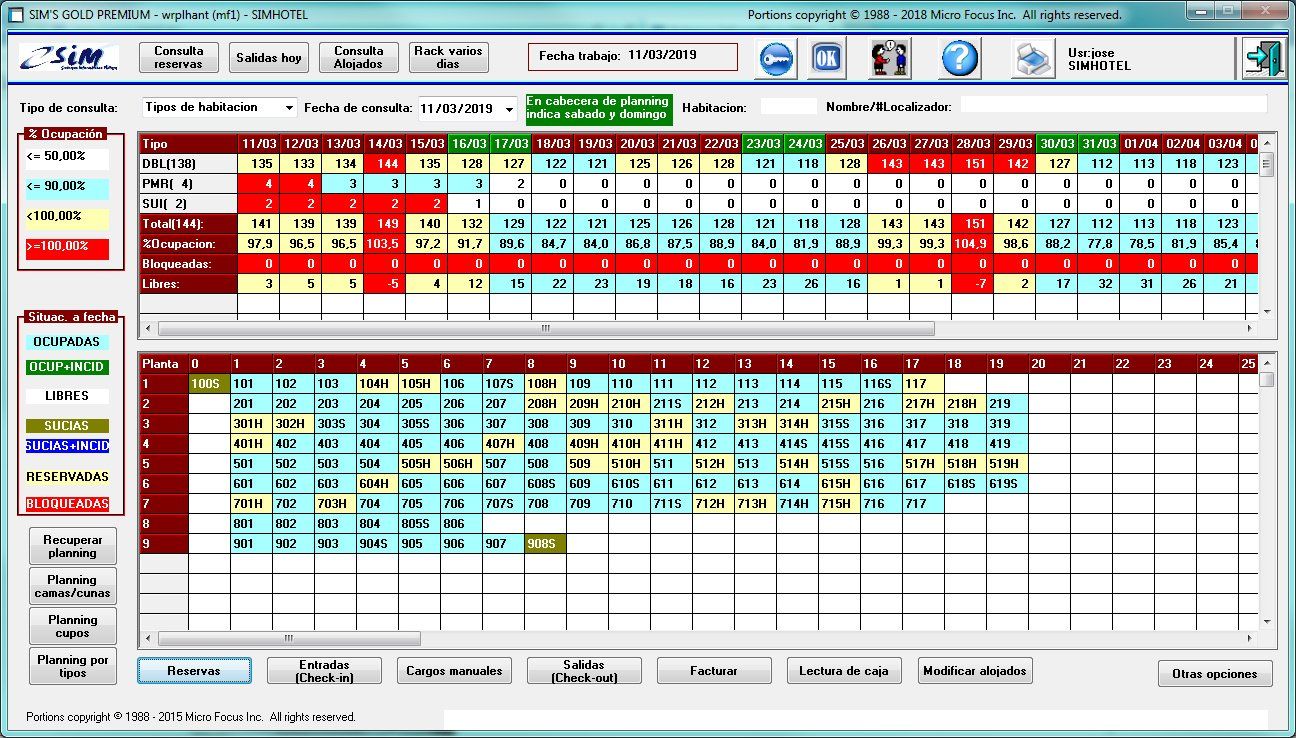The height and width of the screenshot is (738, 1296).
Task: Click the RESERVADAS legend swatch
Action: click(x=68, y=477)
